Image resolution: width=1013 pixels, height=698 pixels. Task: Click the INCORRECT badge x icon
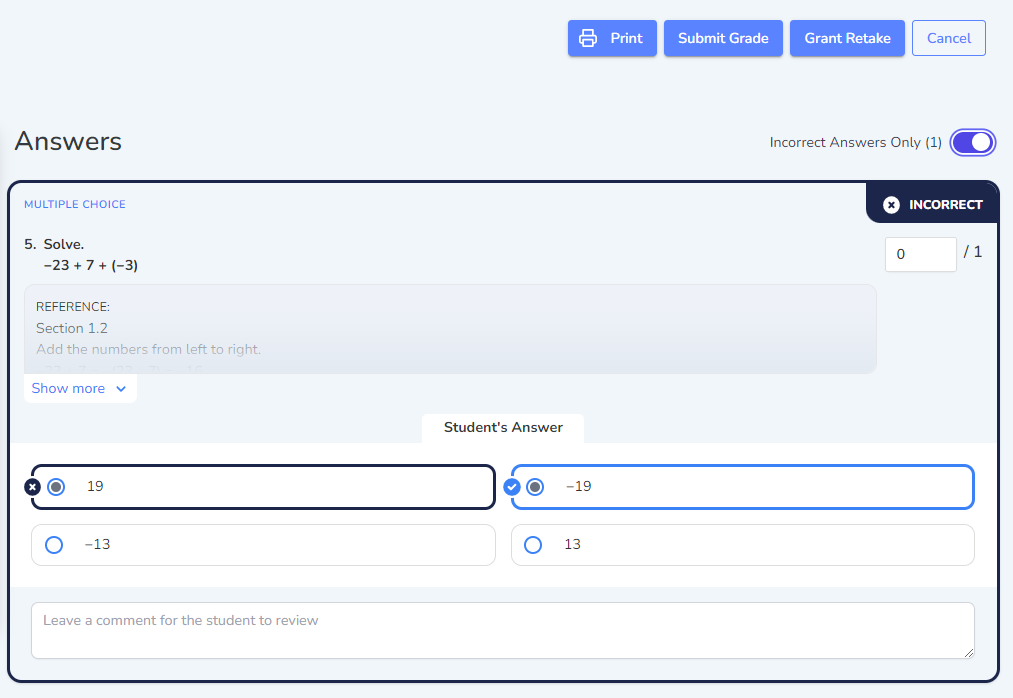click(x=891, y=205)
